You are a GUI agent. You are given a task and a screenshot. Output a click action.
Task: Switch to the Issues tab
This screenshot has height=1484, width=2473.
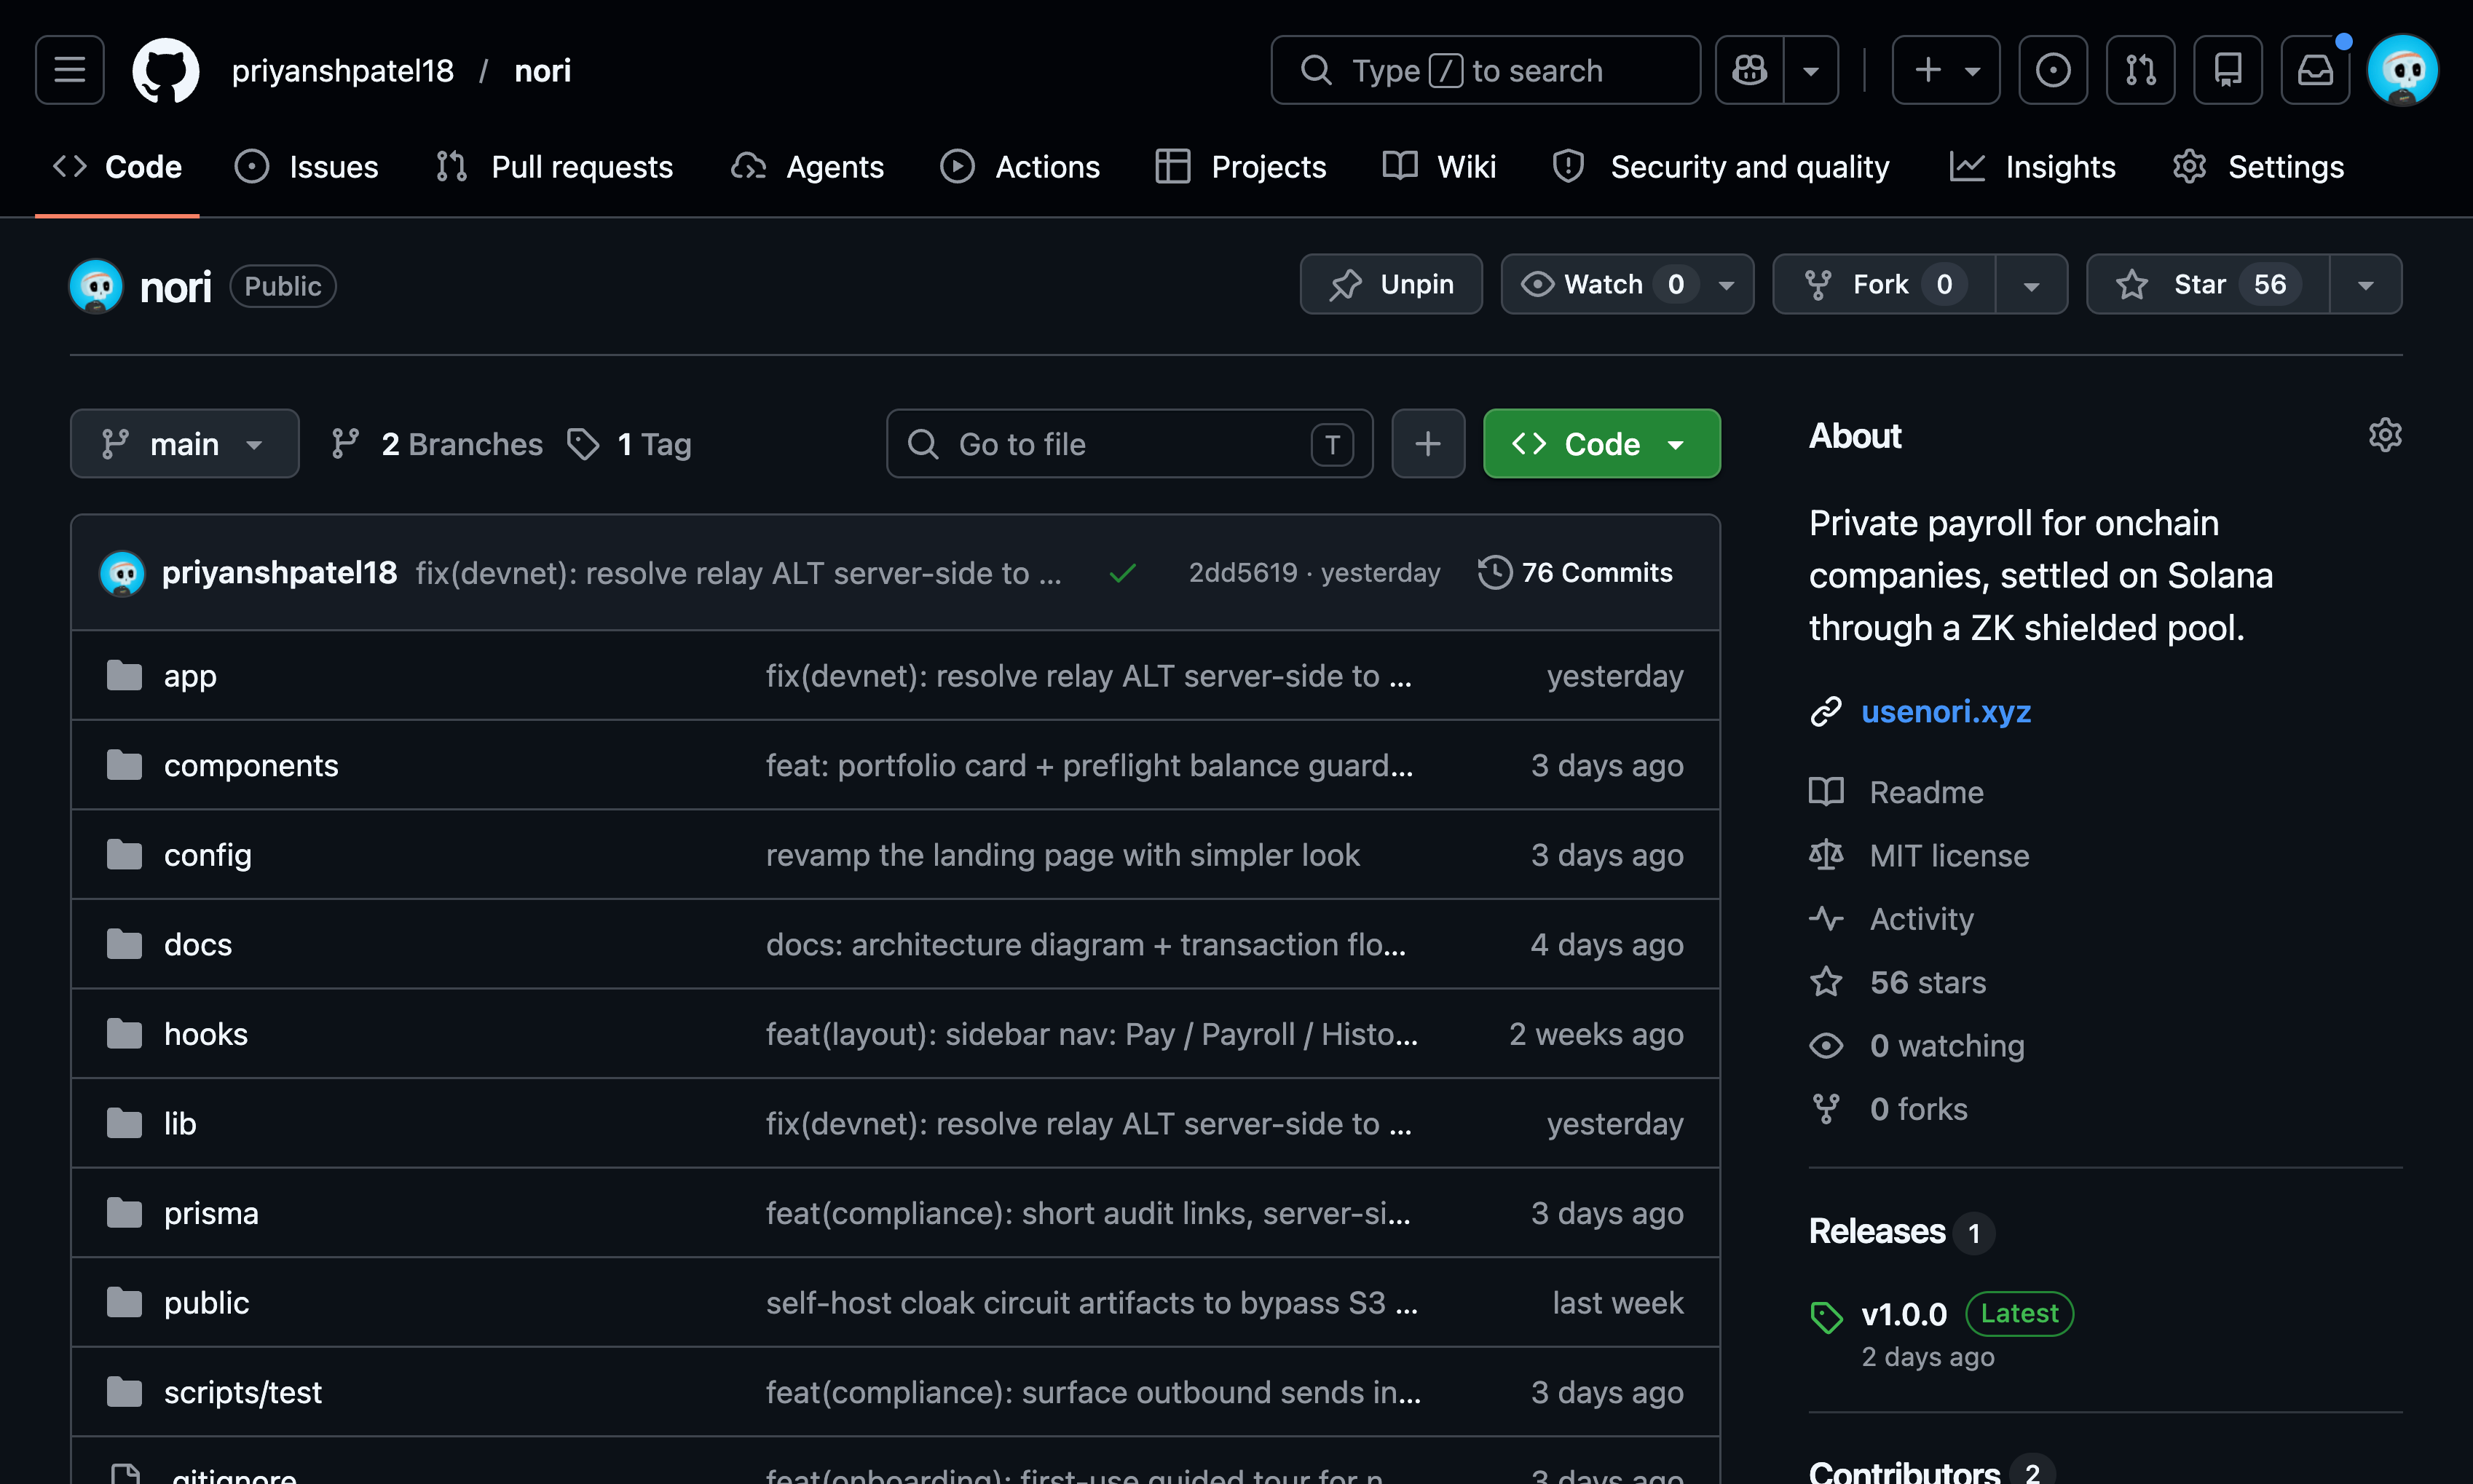pyautogui.click(x=307, y=167)
